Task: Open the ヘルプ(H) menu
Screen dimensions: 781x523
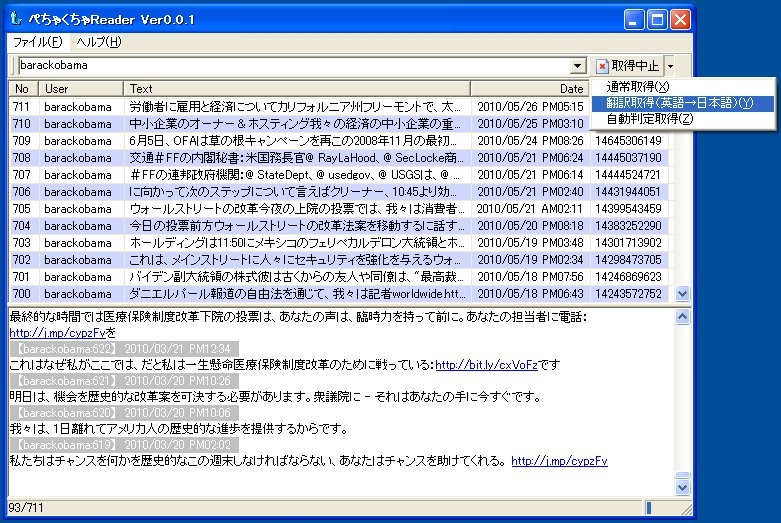Action: 99,42
